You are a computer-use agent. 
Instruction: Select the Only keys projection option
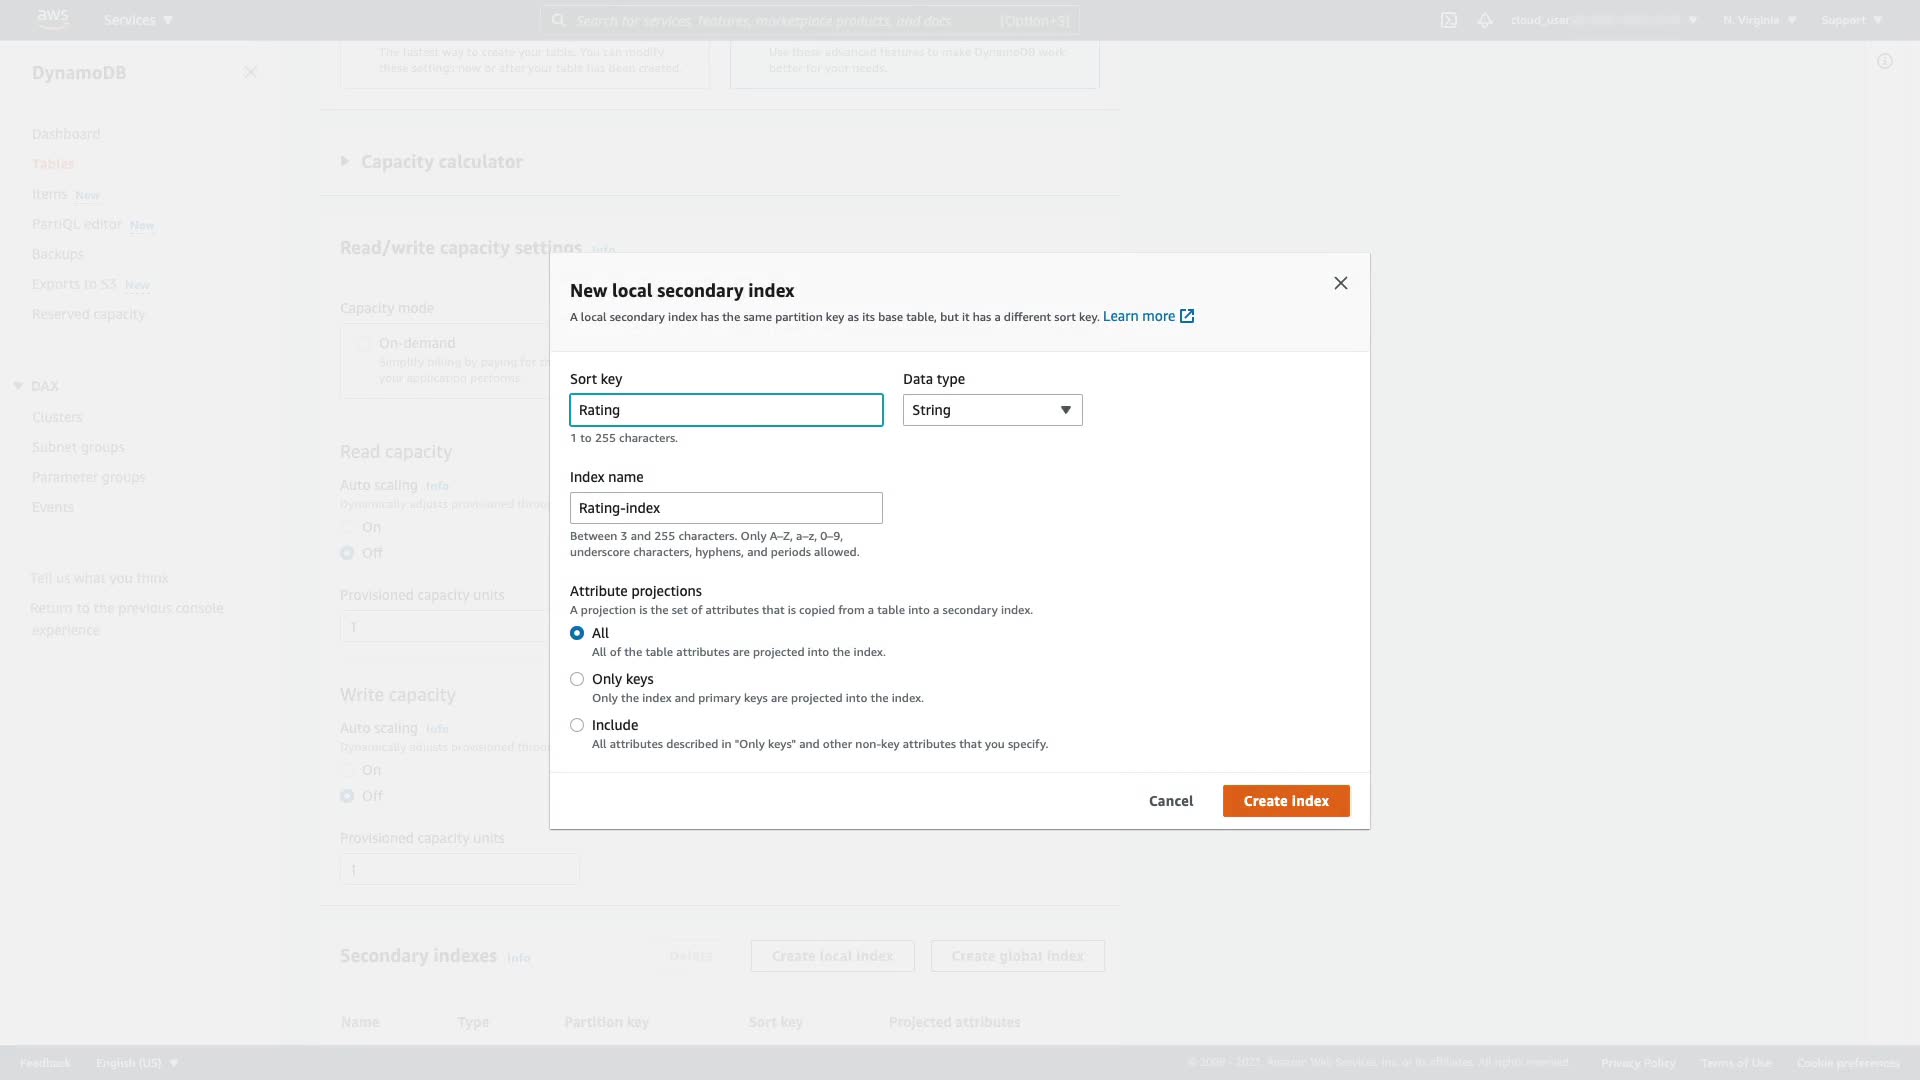[577, 679]
